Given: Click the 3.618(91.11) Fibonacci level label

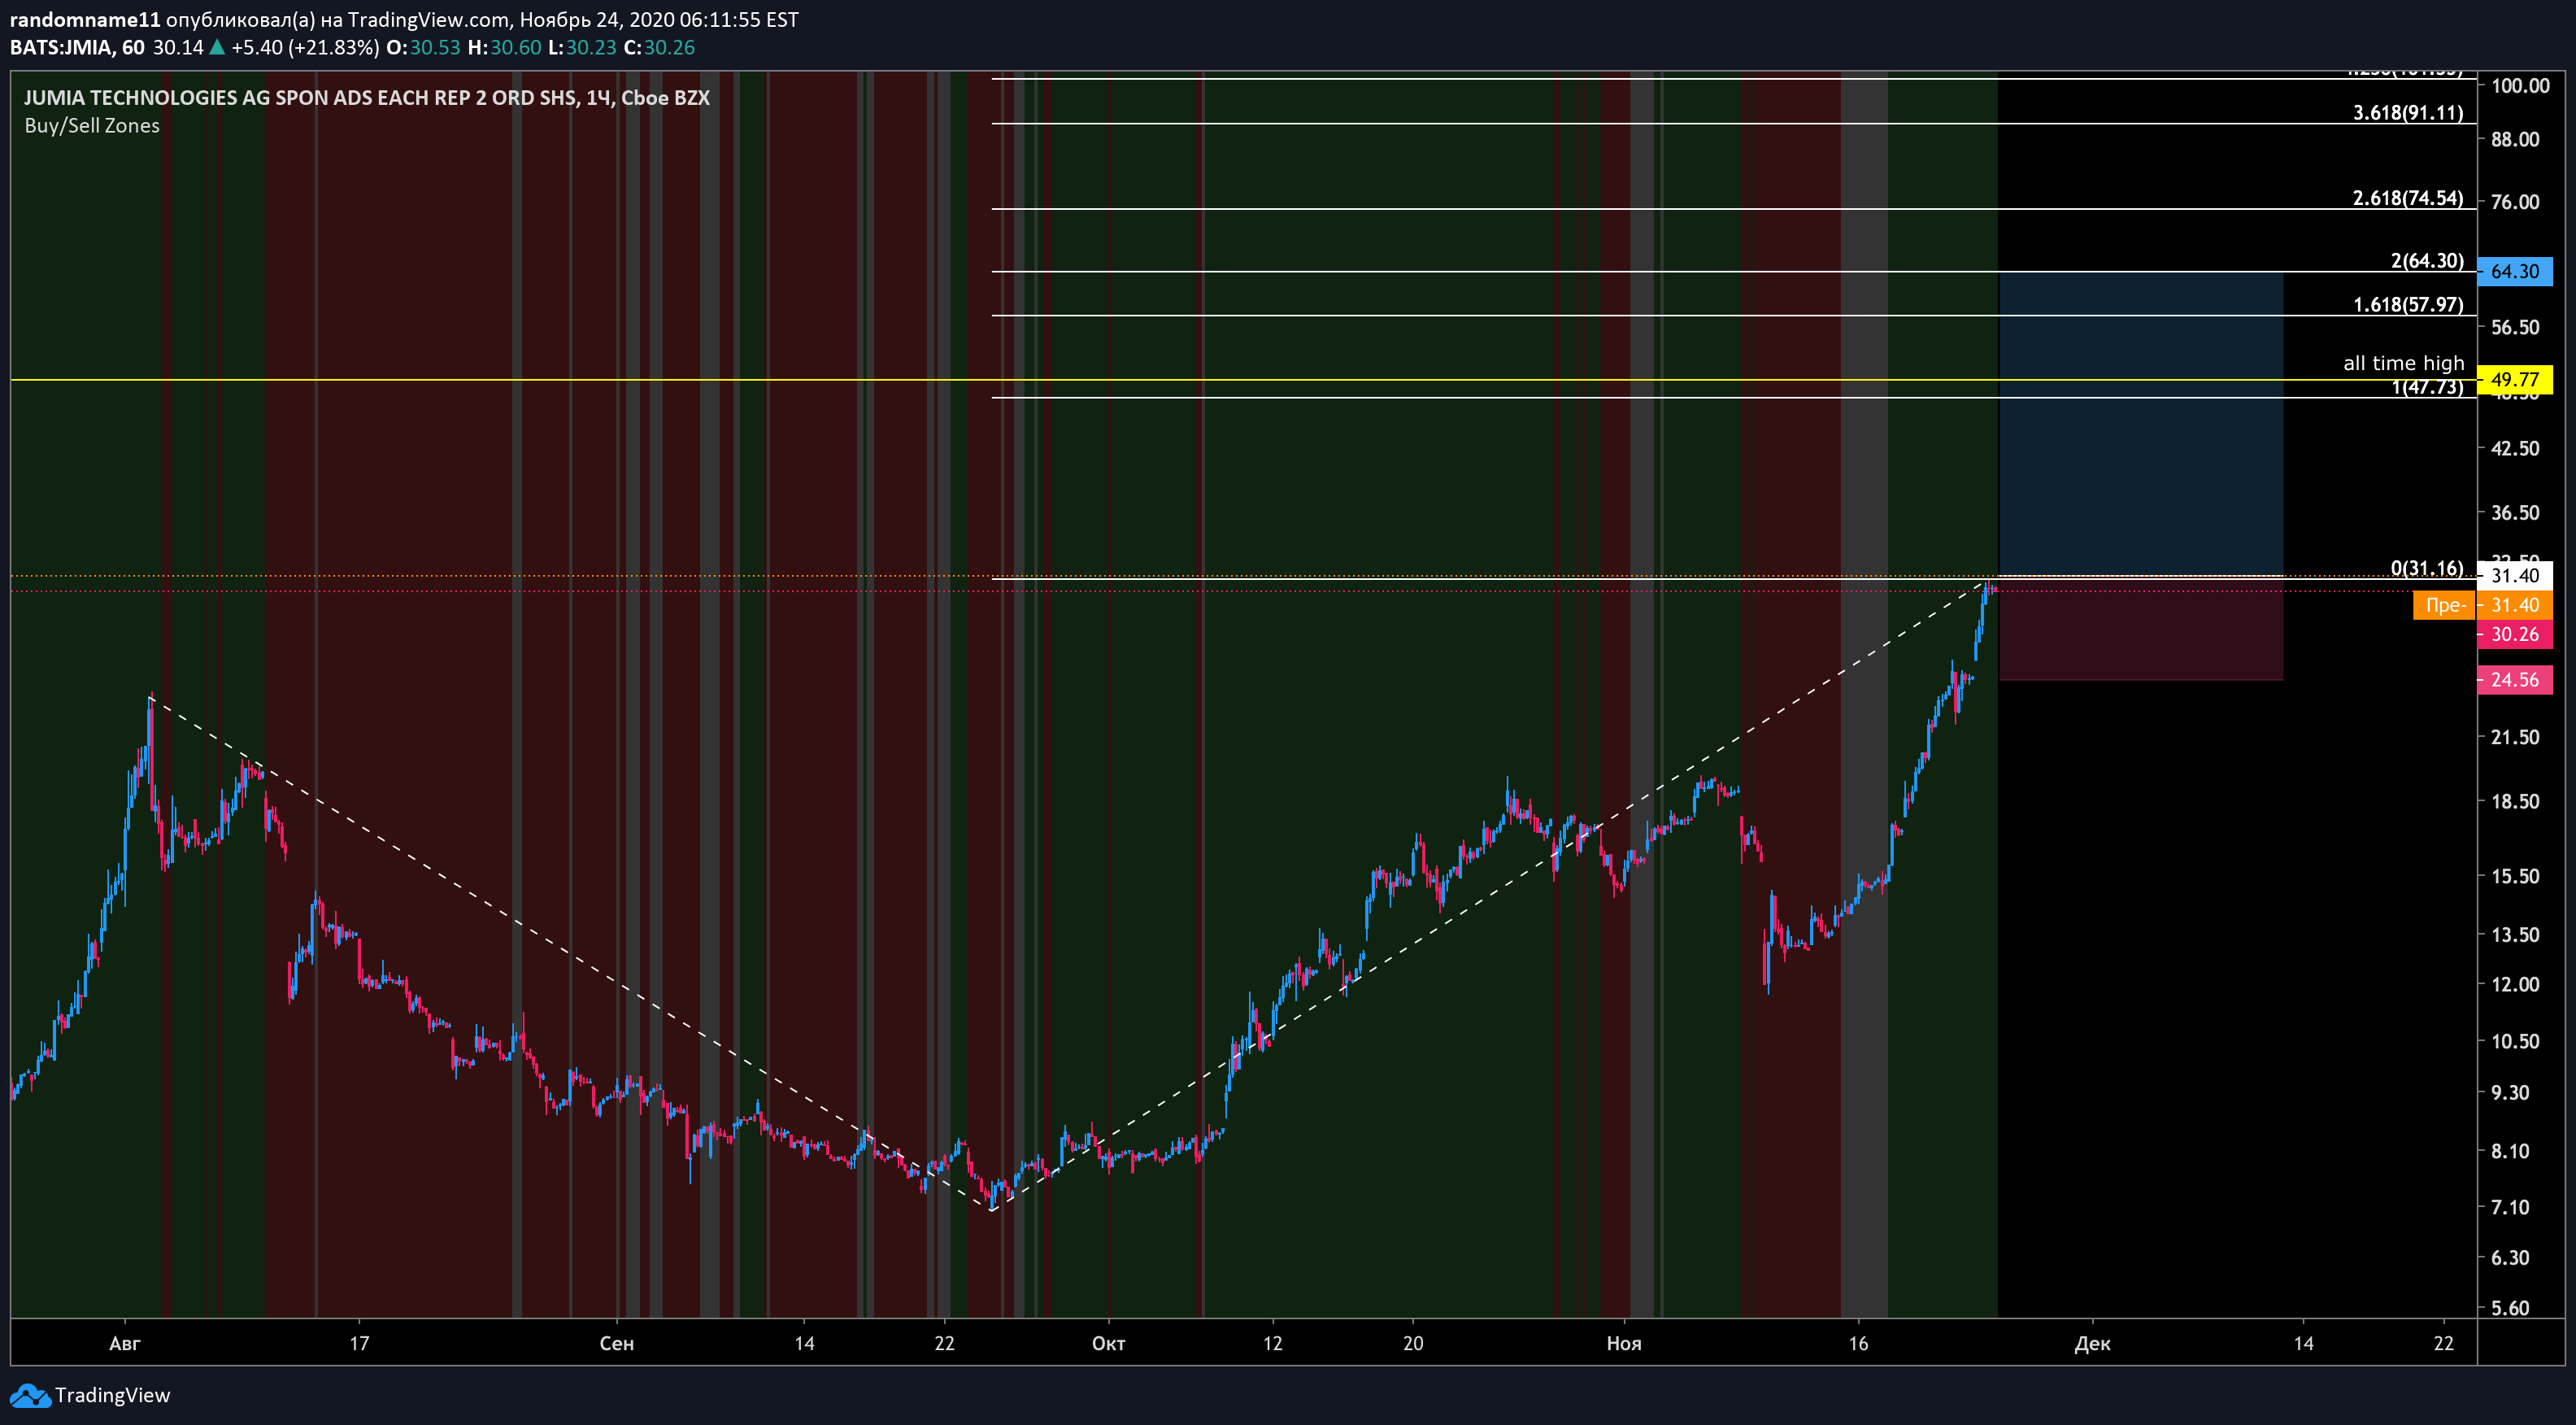Looking at the screenshot, I should pos(2407,113).
